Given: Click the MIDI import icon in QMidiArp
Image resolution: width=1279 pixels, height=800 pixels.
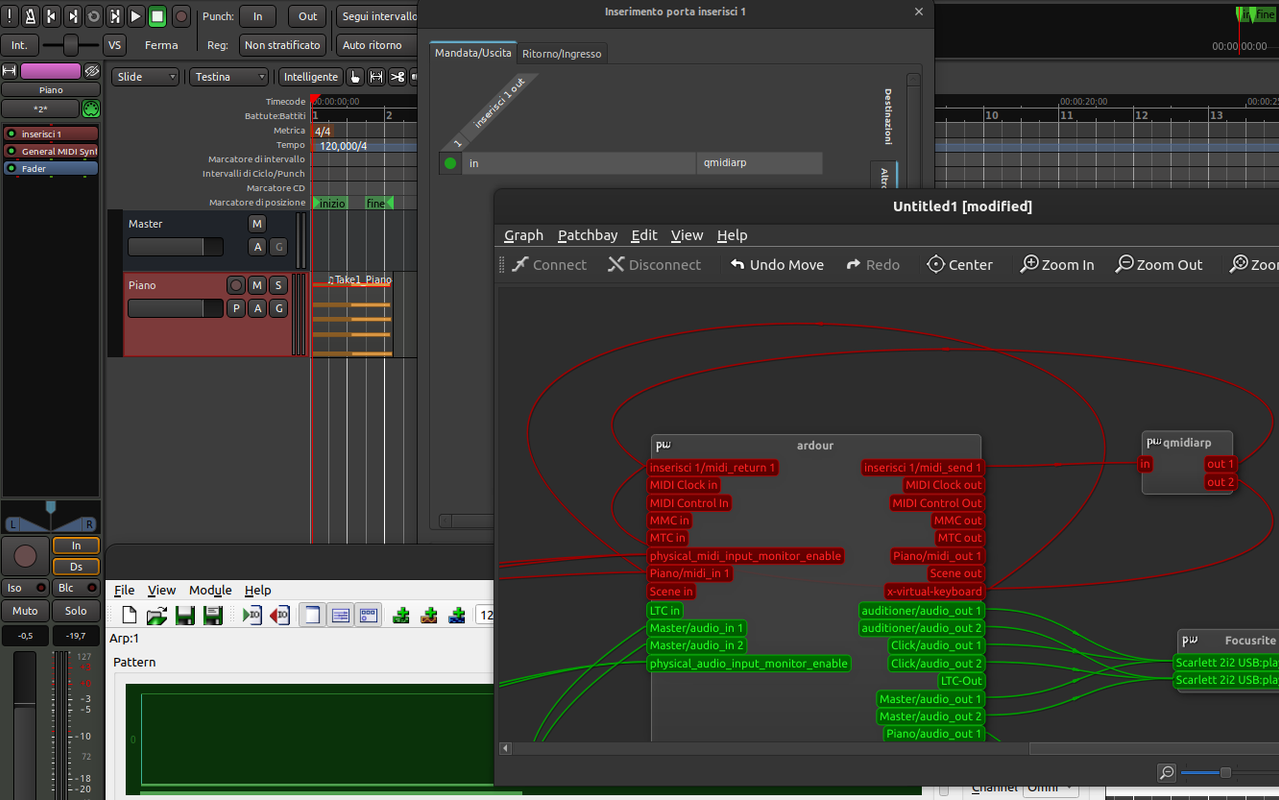Looking at the screenshot, I should (252, 615).
